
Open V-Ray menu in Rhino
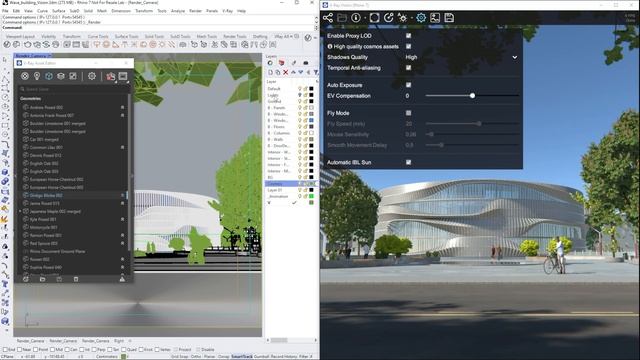(x=227, y=11)
